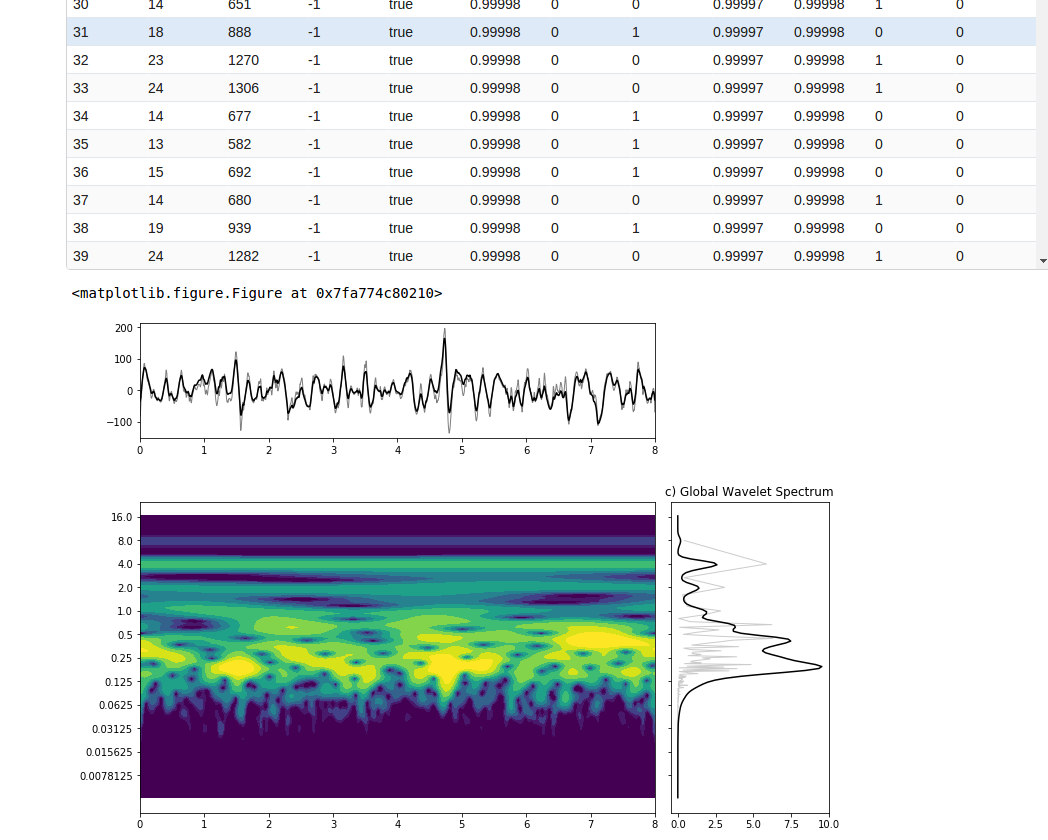Click the table's scroll down arrow
Viewport: 1048px width, 840px height.
1043,260
